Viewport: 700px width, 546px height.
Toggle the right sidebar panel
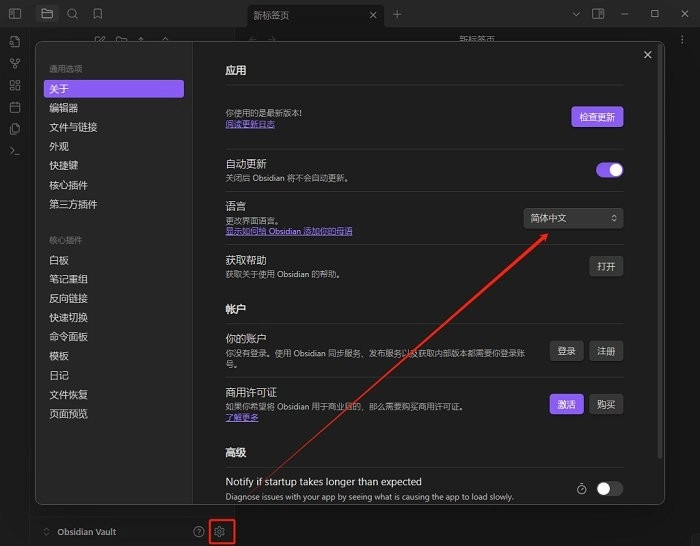click(x=598, y=14)
